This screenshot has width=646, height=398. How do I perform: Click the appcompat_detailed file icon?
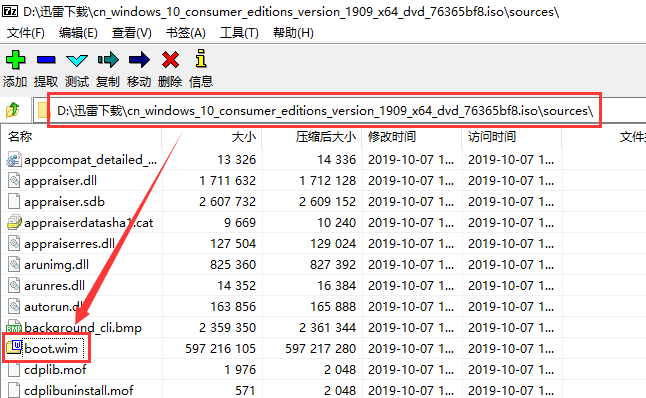click(14, 159)
